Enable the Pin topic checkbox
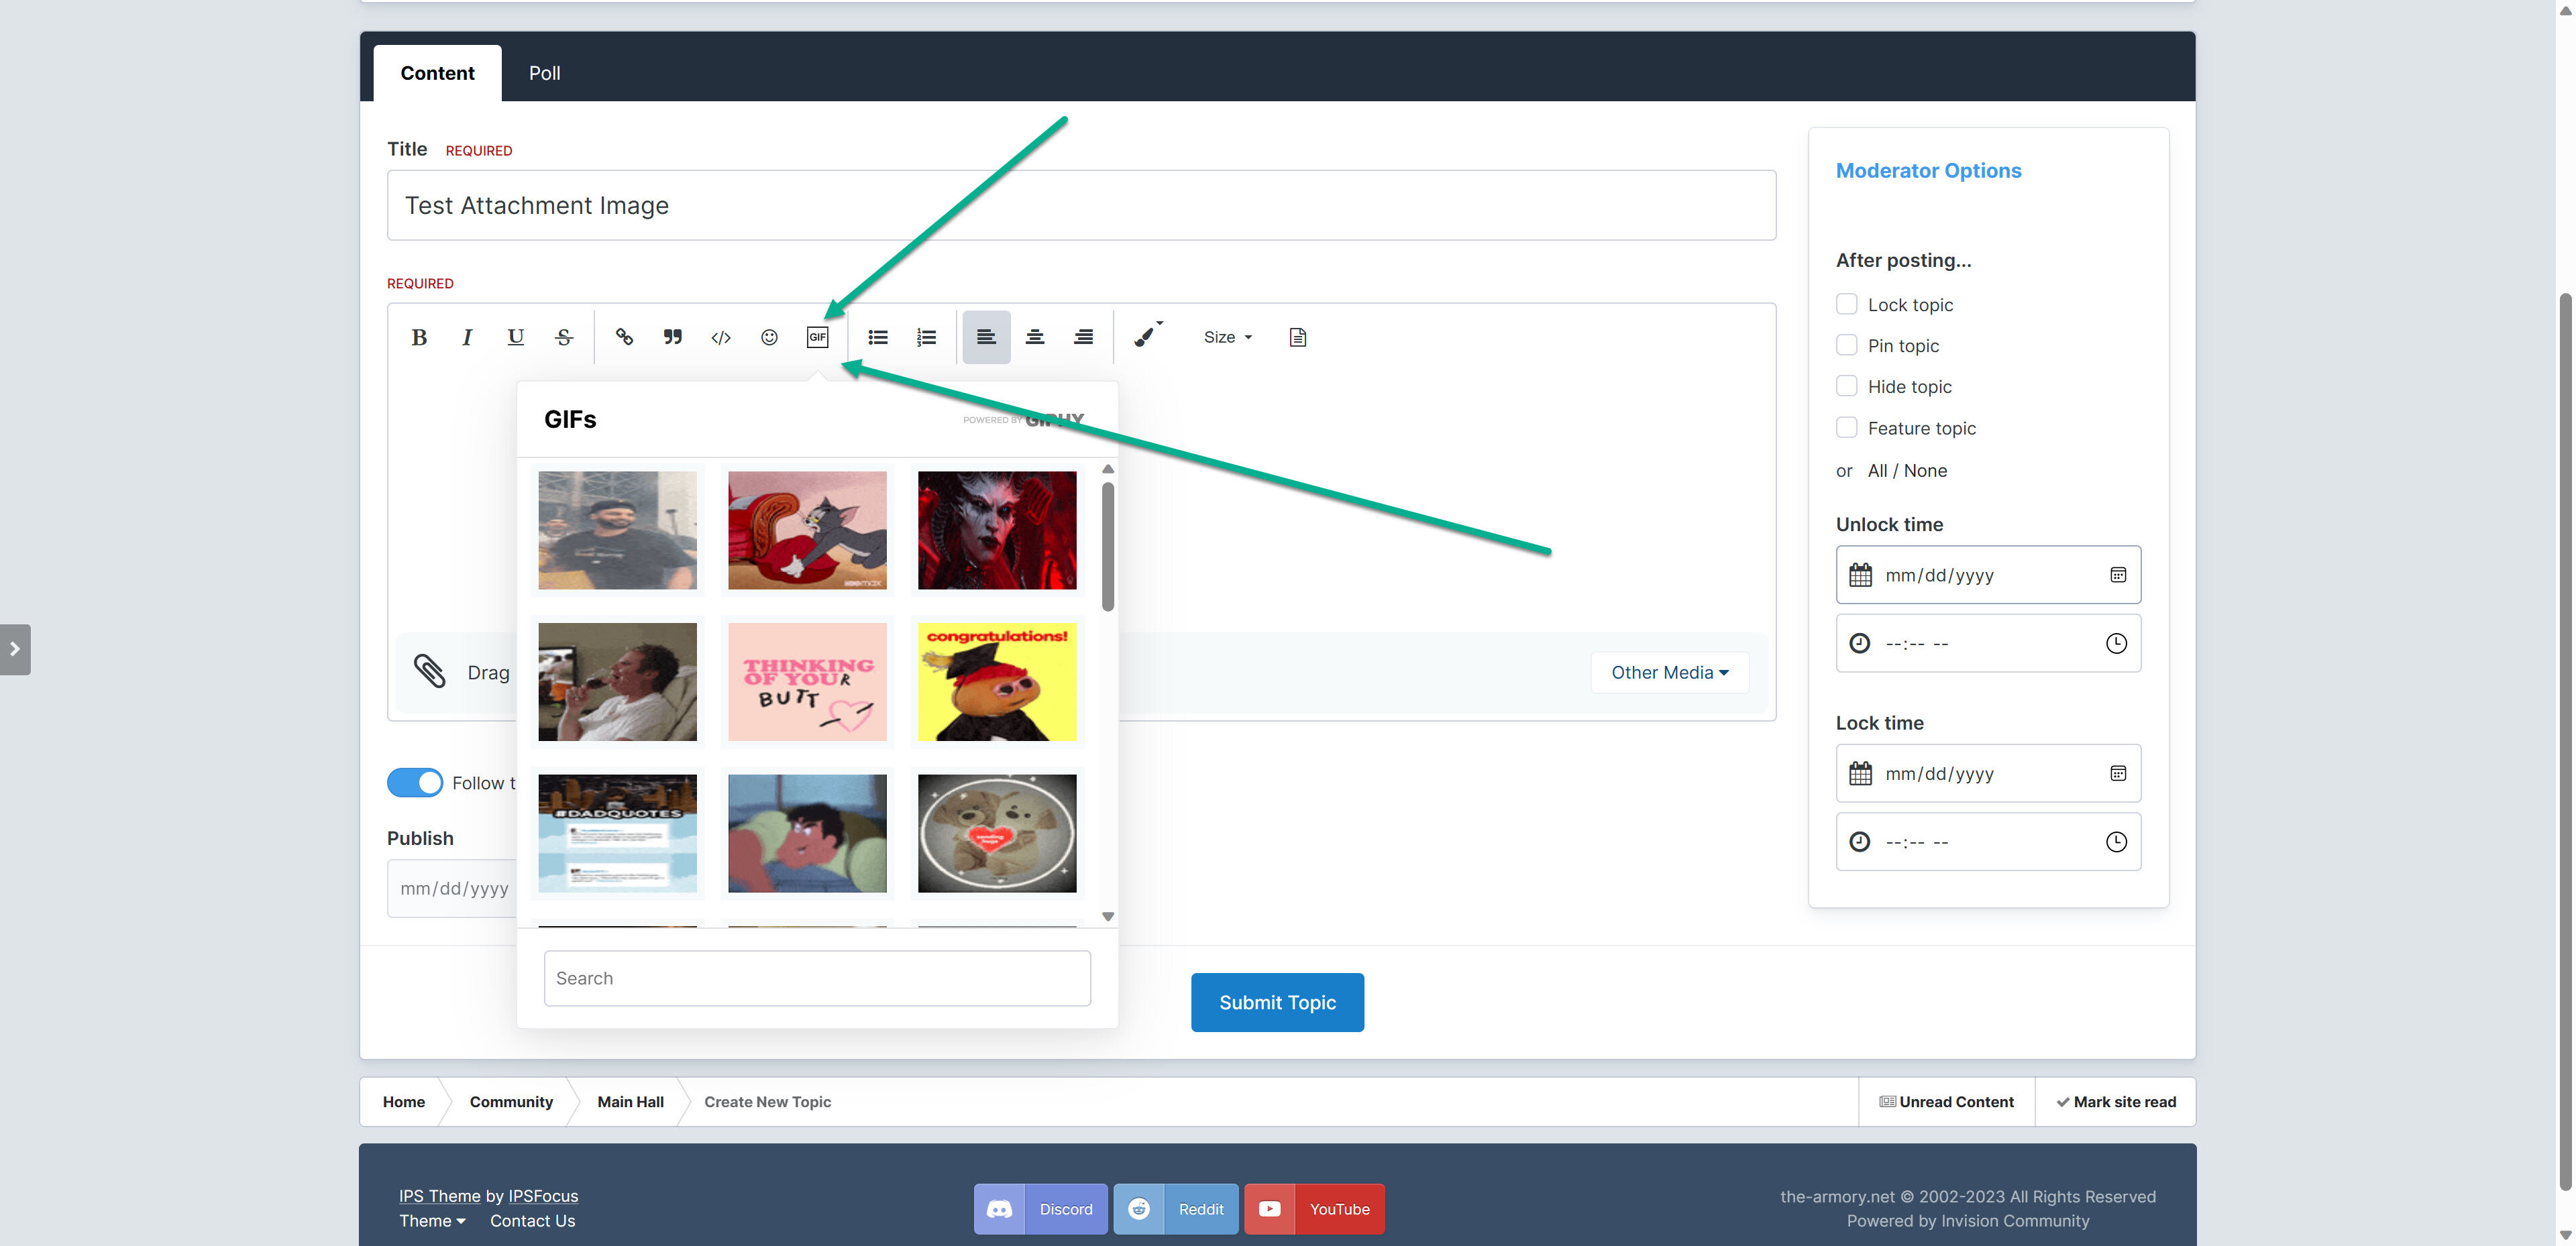The height and width of the screenshot is (1246, 2576). click(x=1846, y=345)
